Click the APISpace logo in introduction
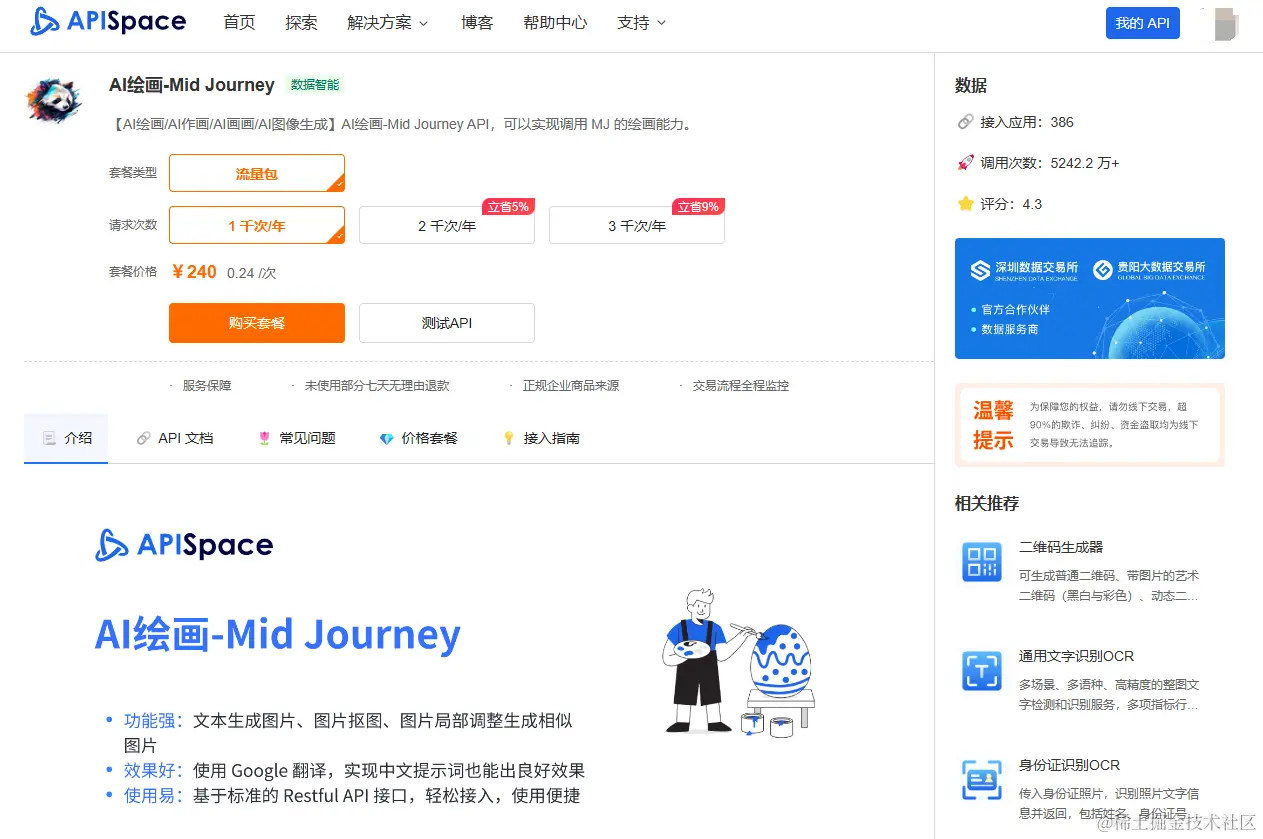 tap(184, 545)
